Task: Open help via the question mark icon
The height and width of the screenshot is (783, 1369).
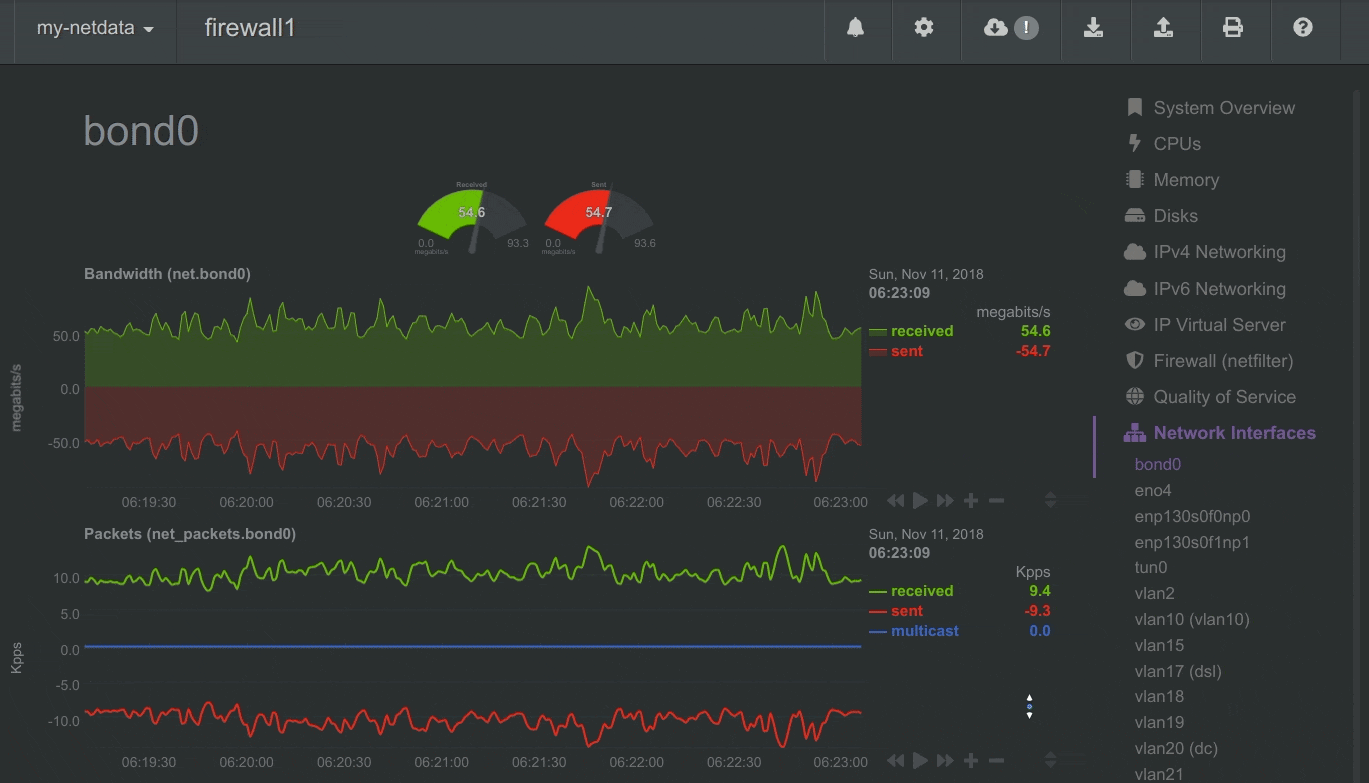Action: [1302, 28]
